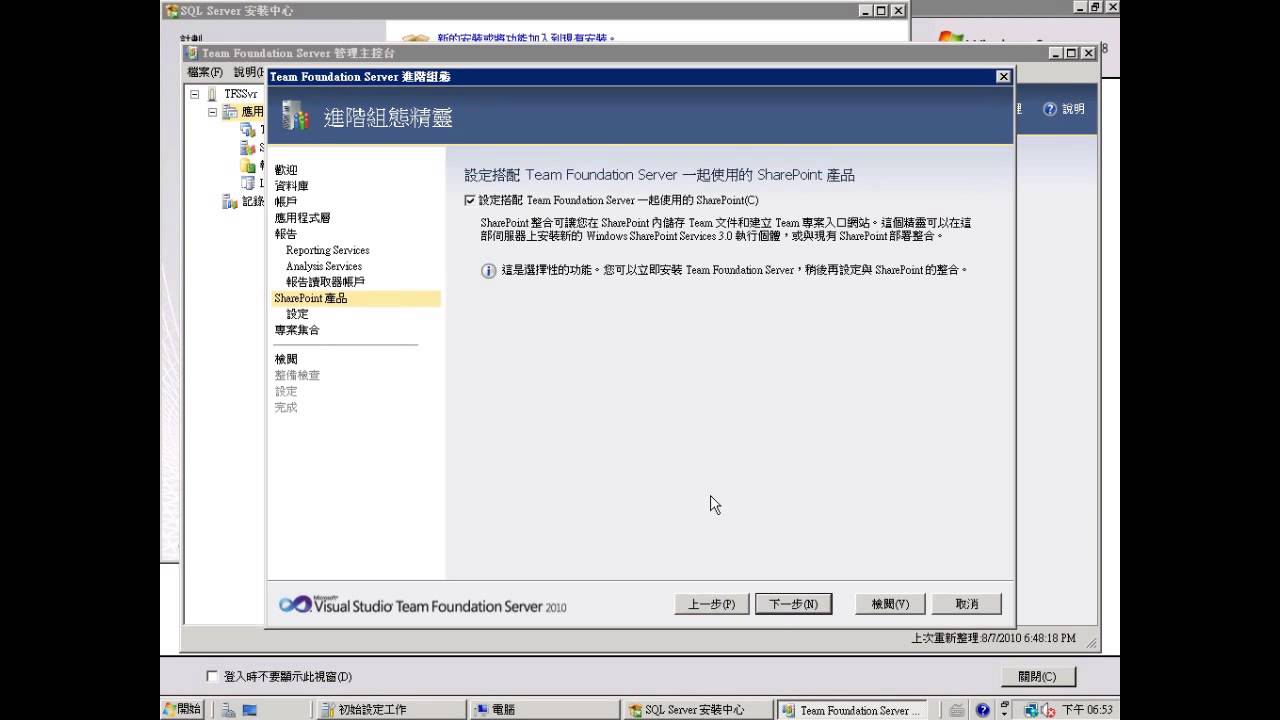The width and height of the screenshot is (1280, 720).
Task: Click the Visual Studio infinity logo
Action: pyautogui.click(x=295, y=604)
